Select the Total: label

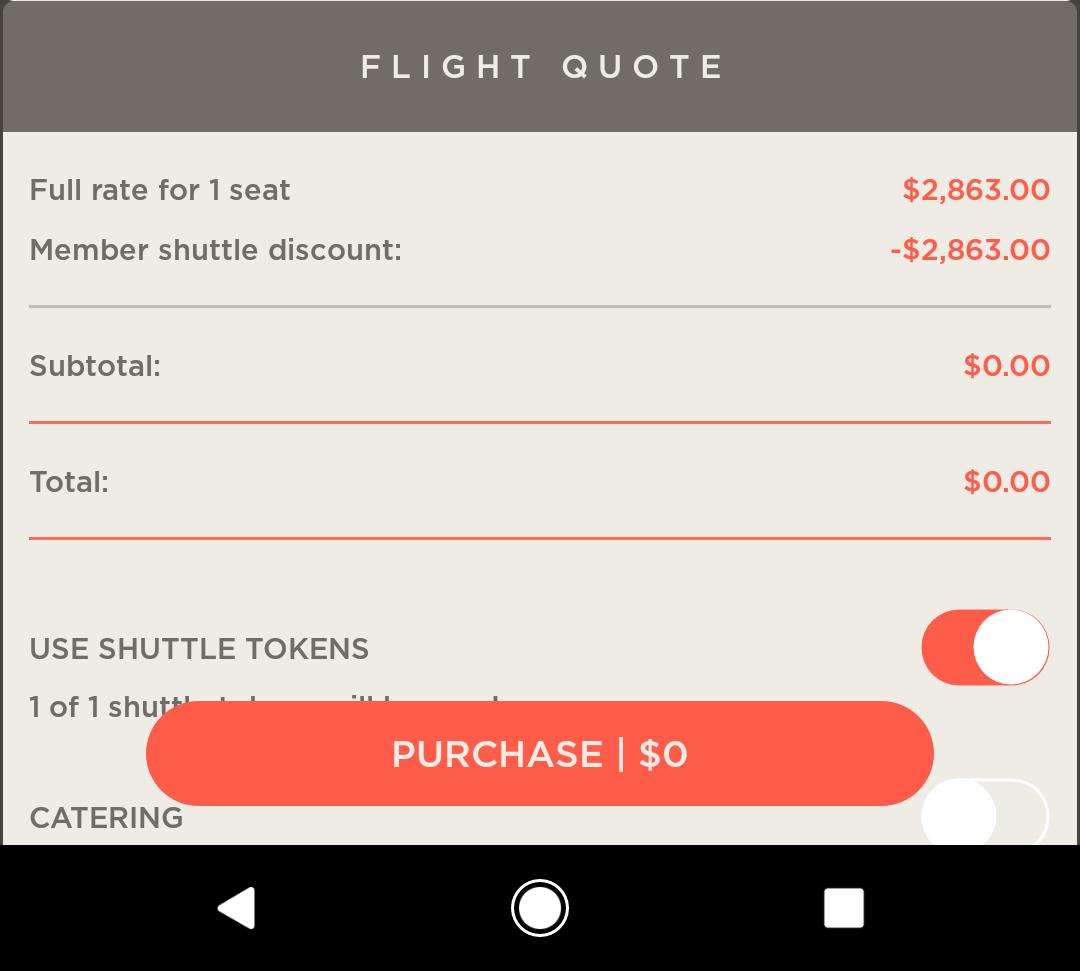pos(69,482)
